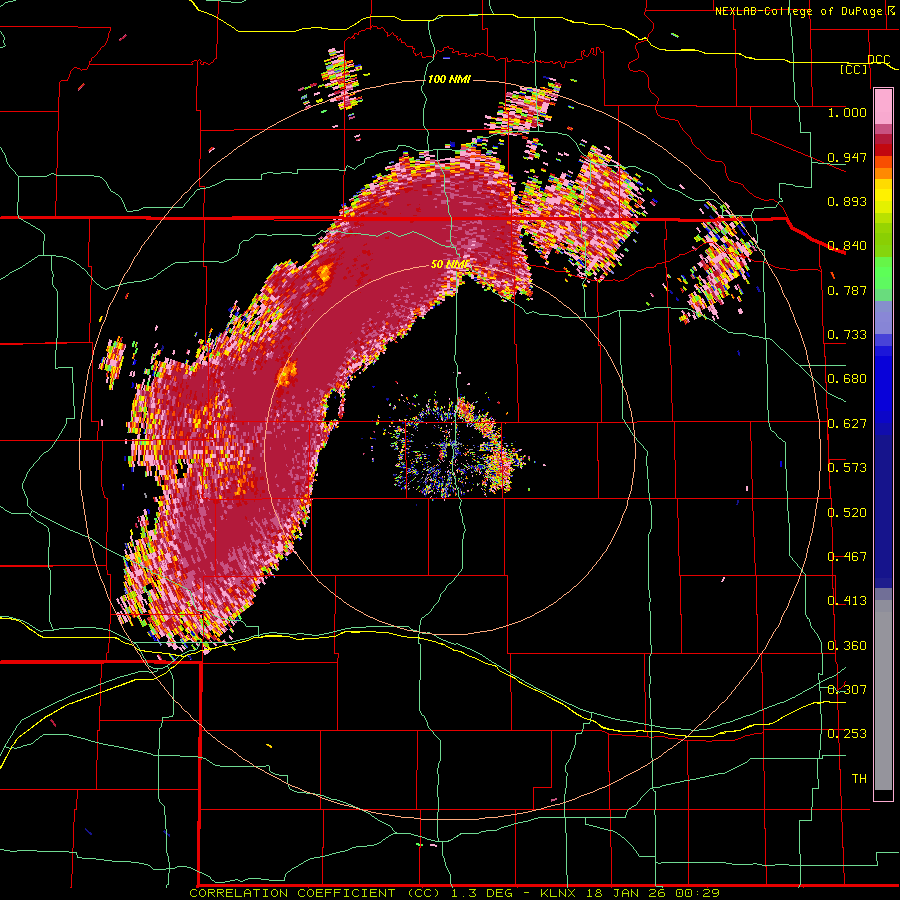Click the 1.000 legend value

coord(847,112)
